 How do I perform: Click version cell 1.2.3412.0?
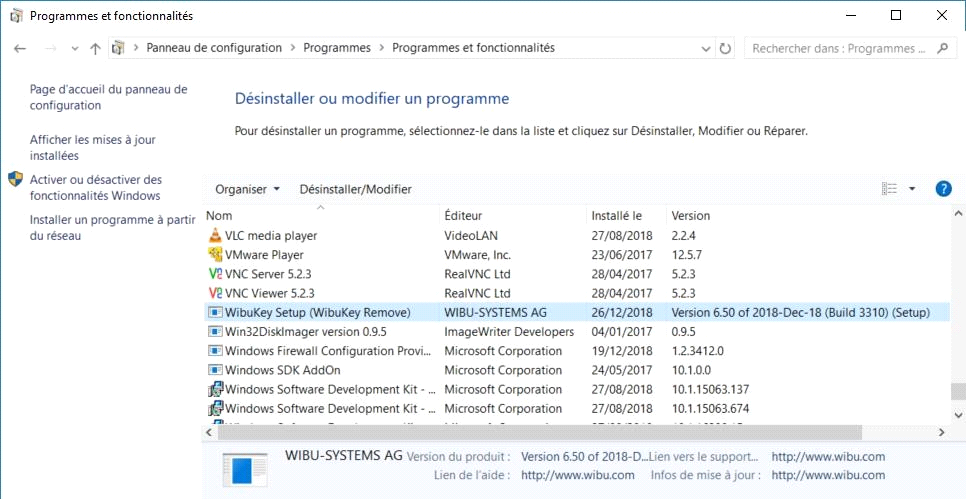tap(697, 351)
